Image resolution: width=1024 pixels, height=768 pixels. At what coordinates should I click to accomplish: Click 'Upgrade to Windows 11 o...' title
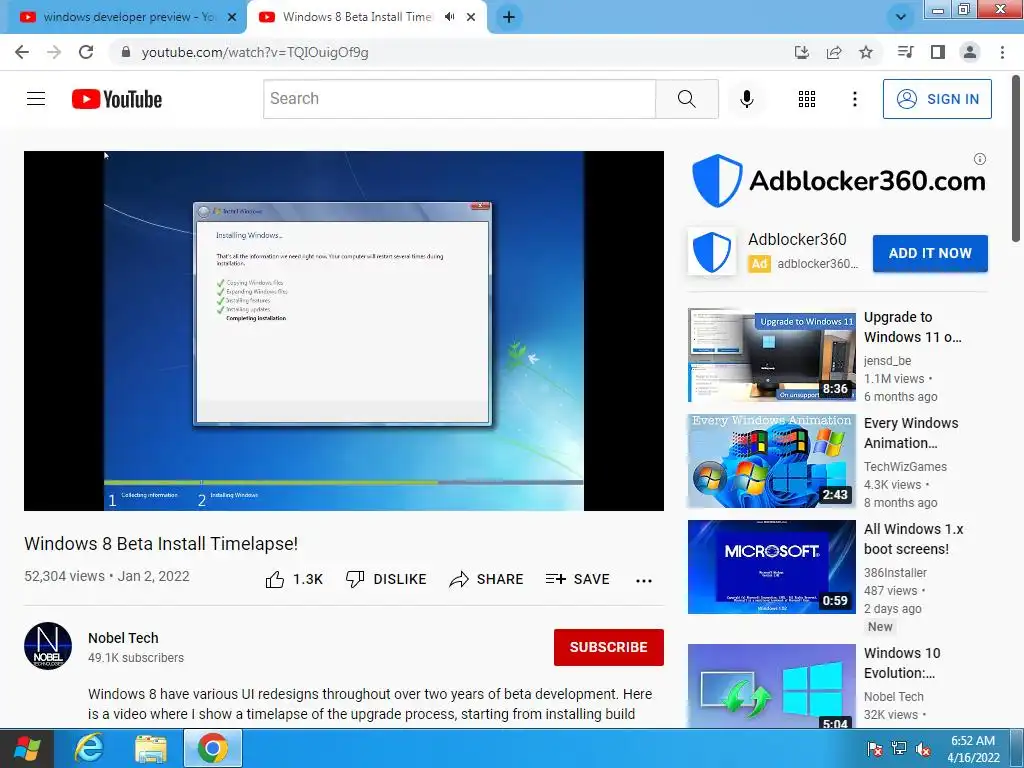click(x=912, y=327)
